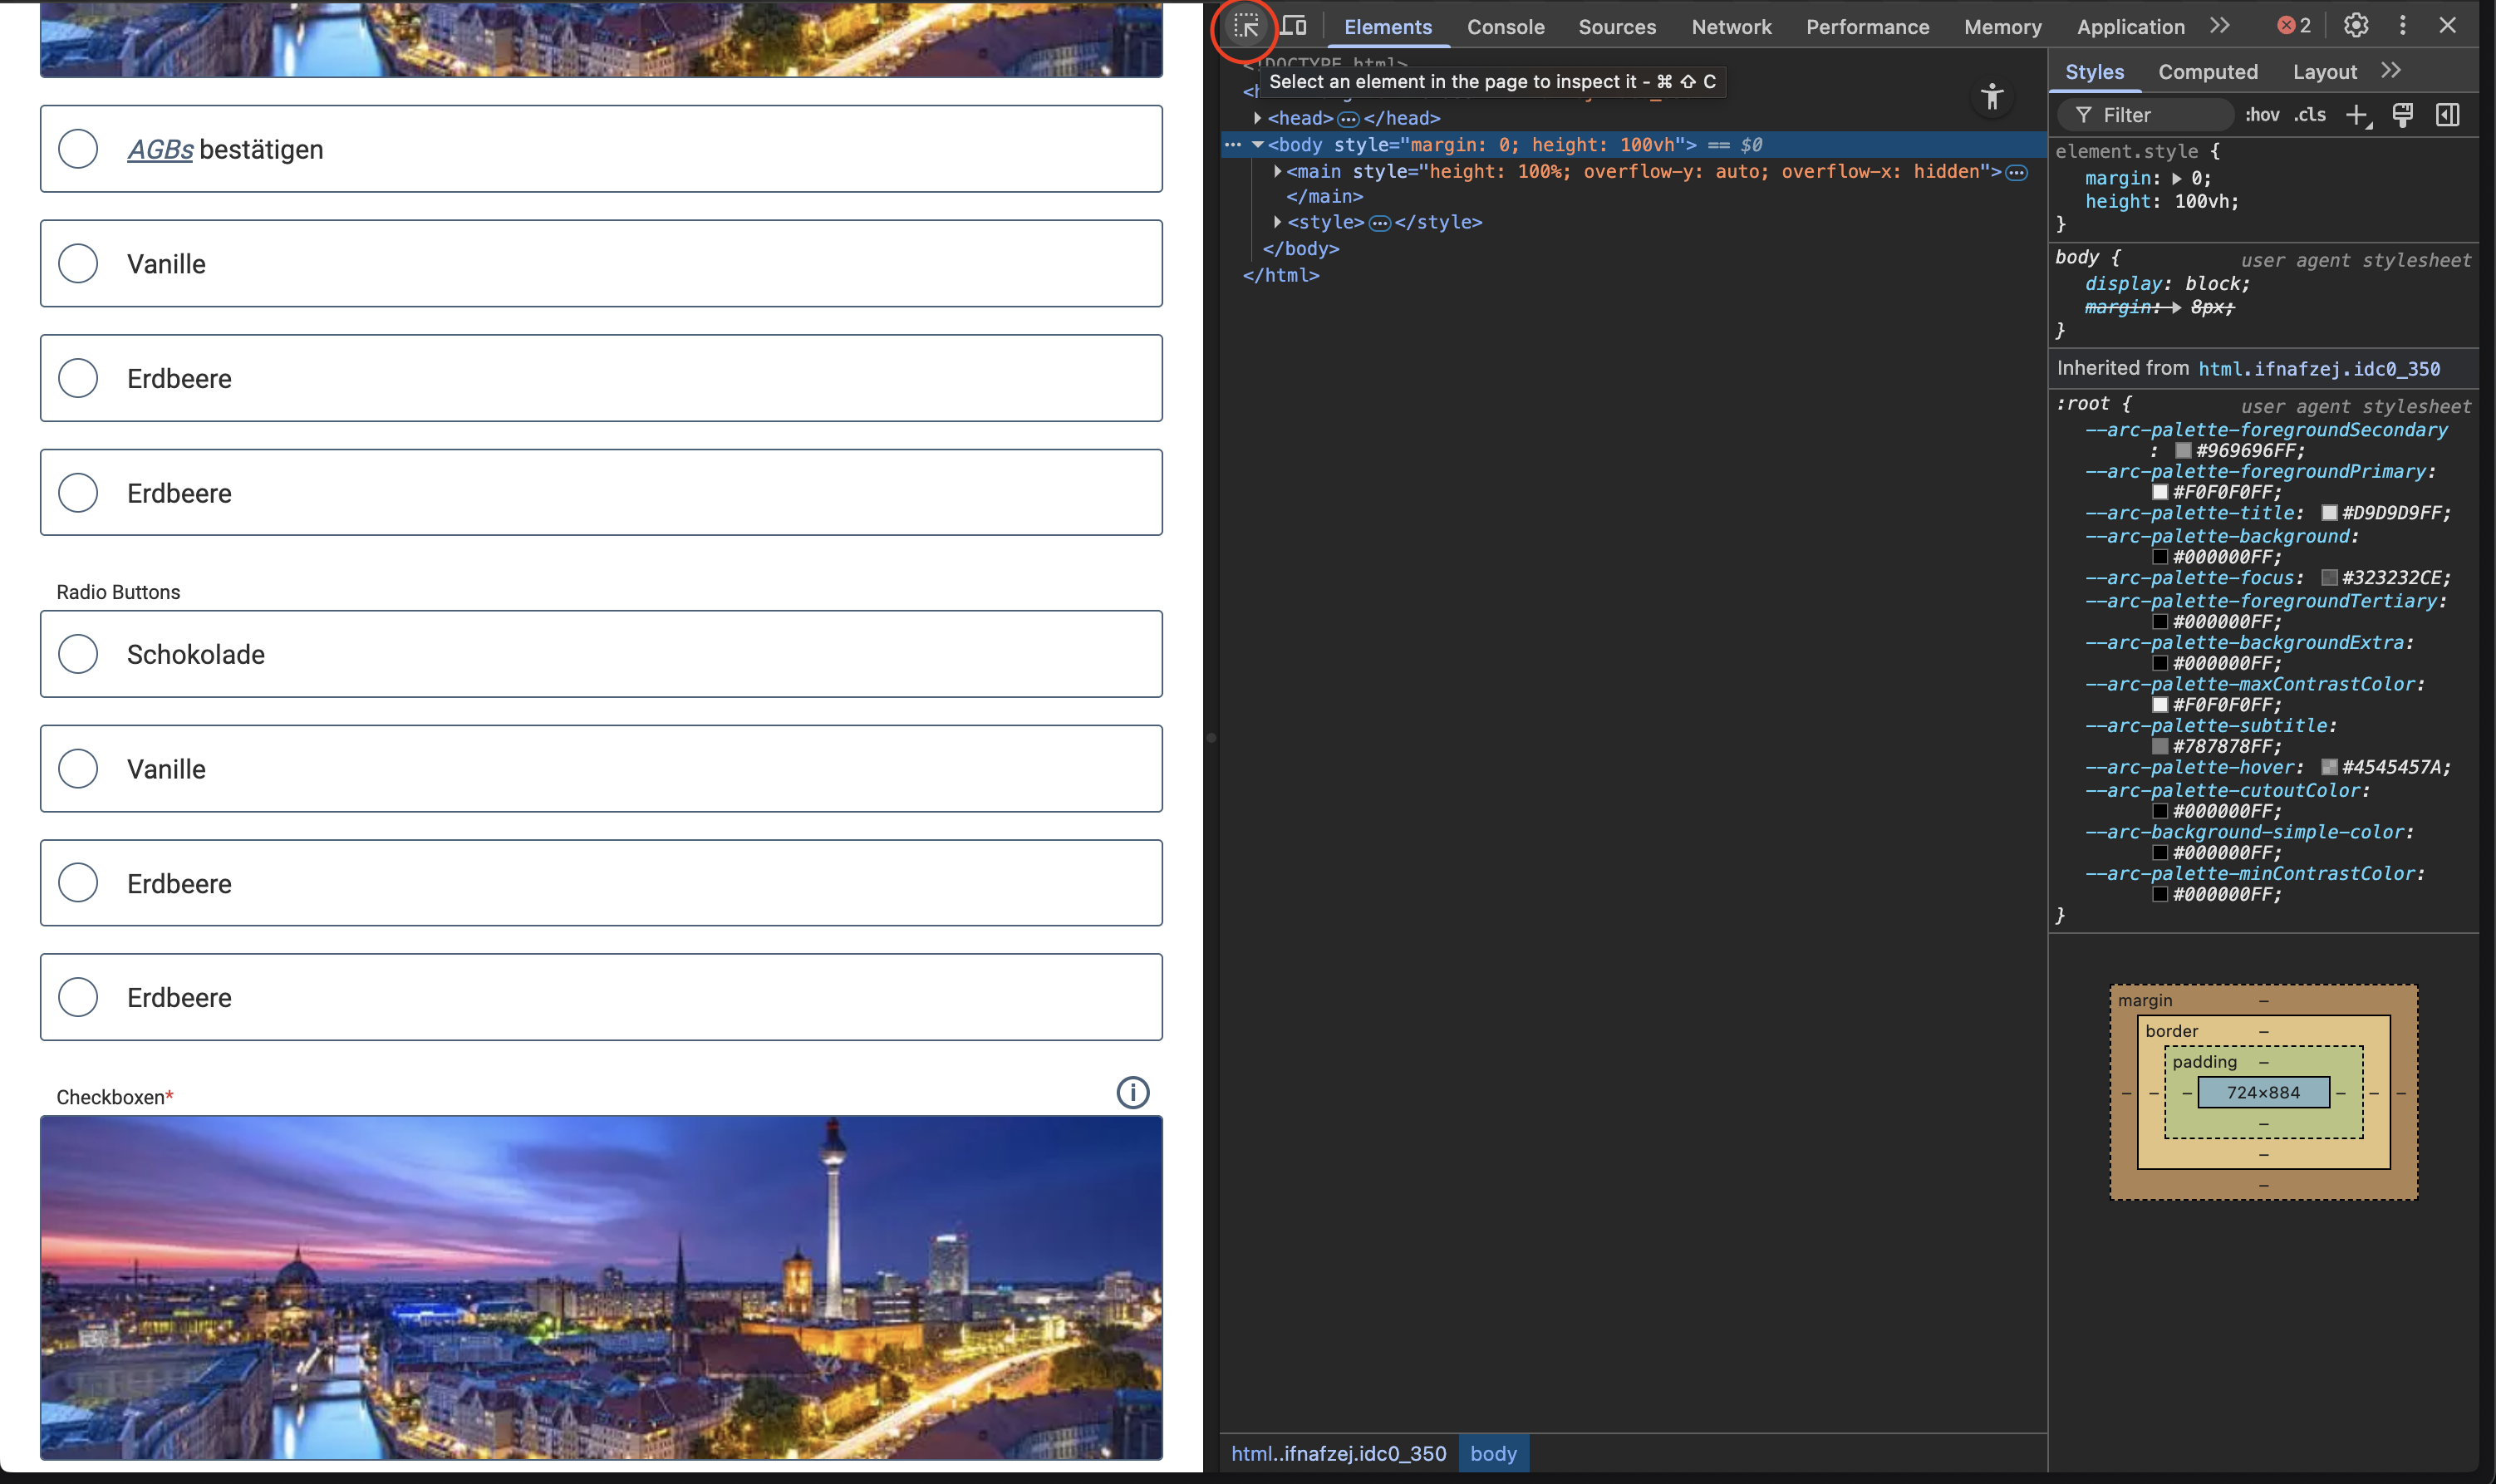Open the Network panel
2496x1484 pixels.
[x=1731, y=27]
